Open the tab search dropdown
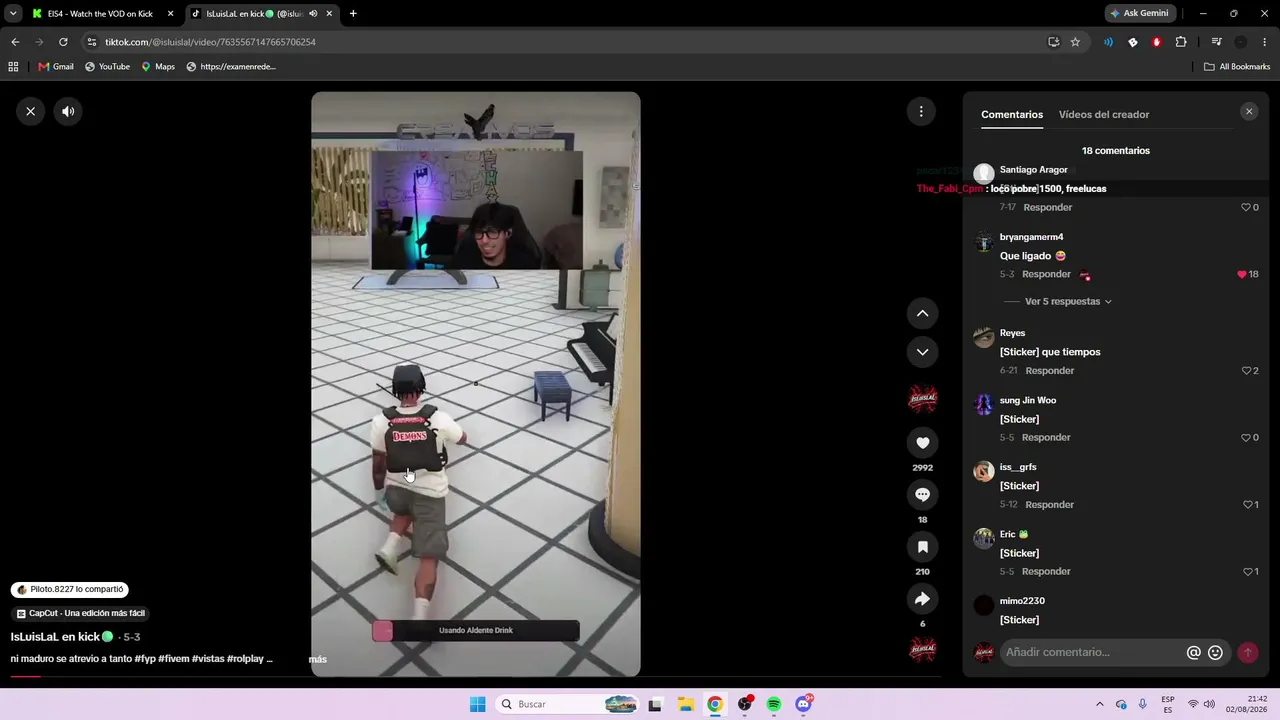The height and width of the screenshot is (720, 1280). coord(13,14)
